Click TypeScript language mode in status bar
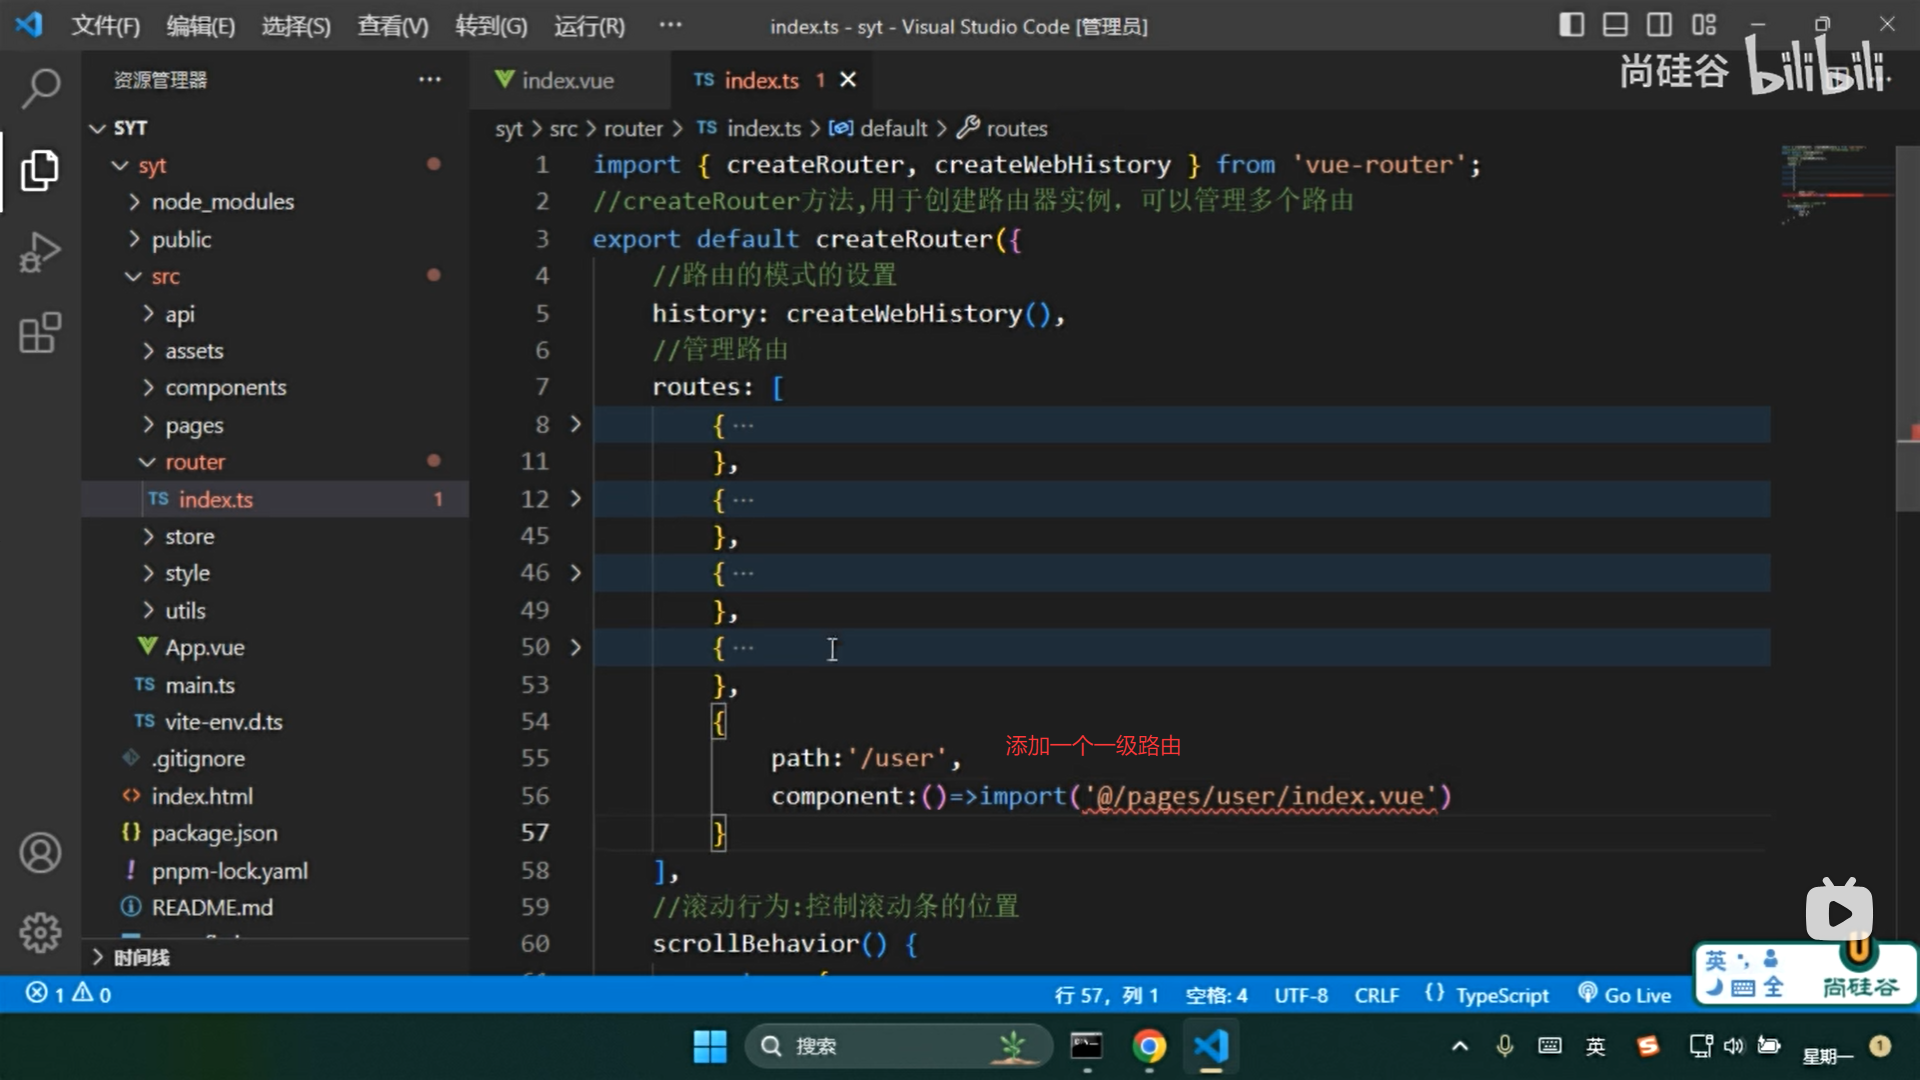Screen dimensions: 1920x1080 (1501, 995)
